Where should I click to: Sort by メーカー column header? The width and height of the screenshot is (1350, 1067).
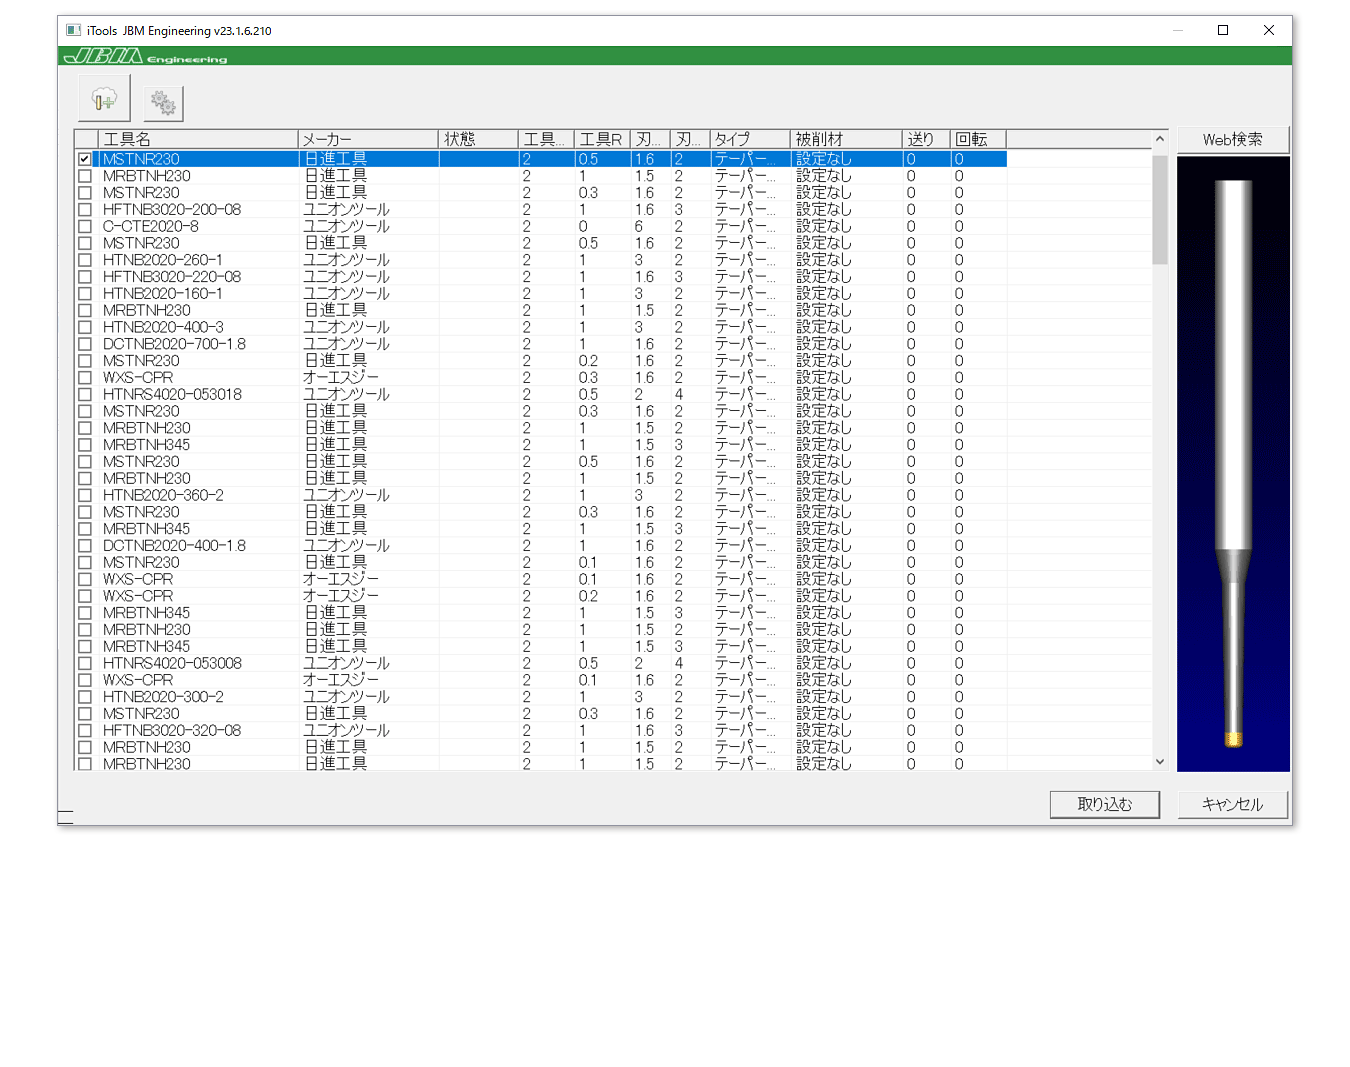(367, 139)
